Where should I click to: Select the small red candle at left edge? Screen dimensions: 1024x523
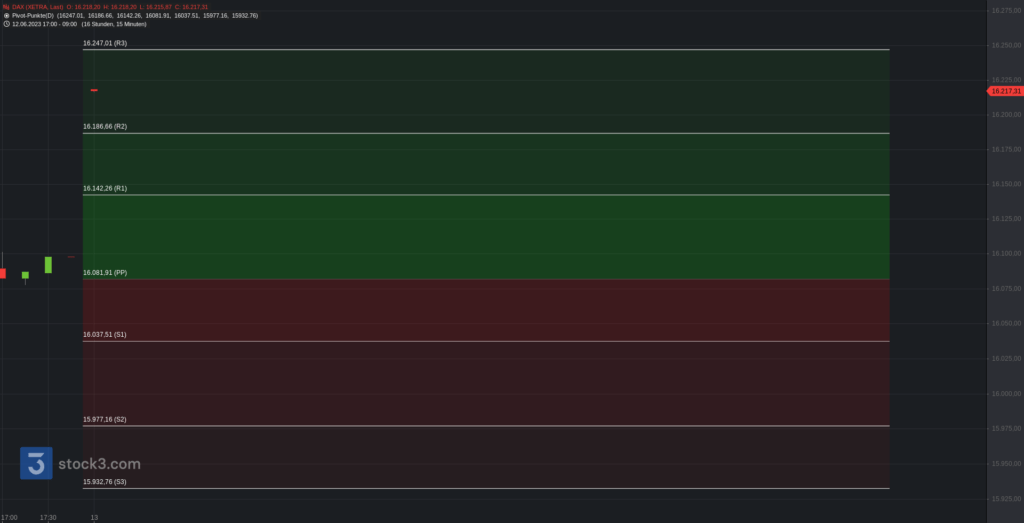tap(3, 273)
